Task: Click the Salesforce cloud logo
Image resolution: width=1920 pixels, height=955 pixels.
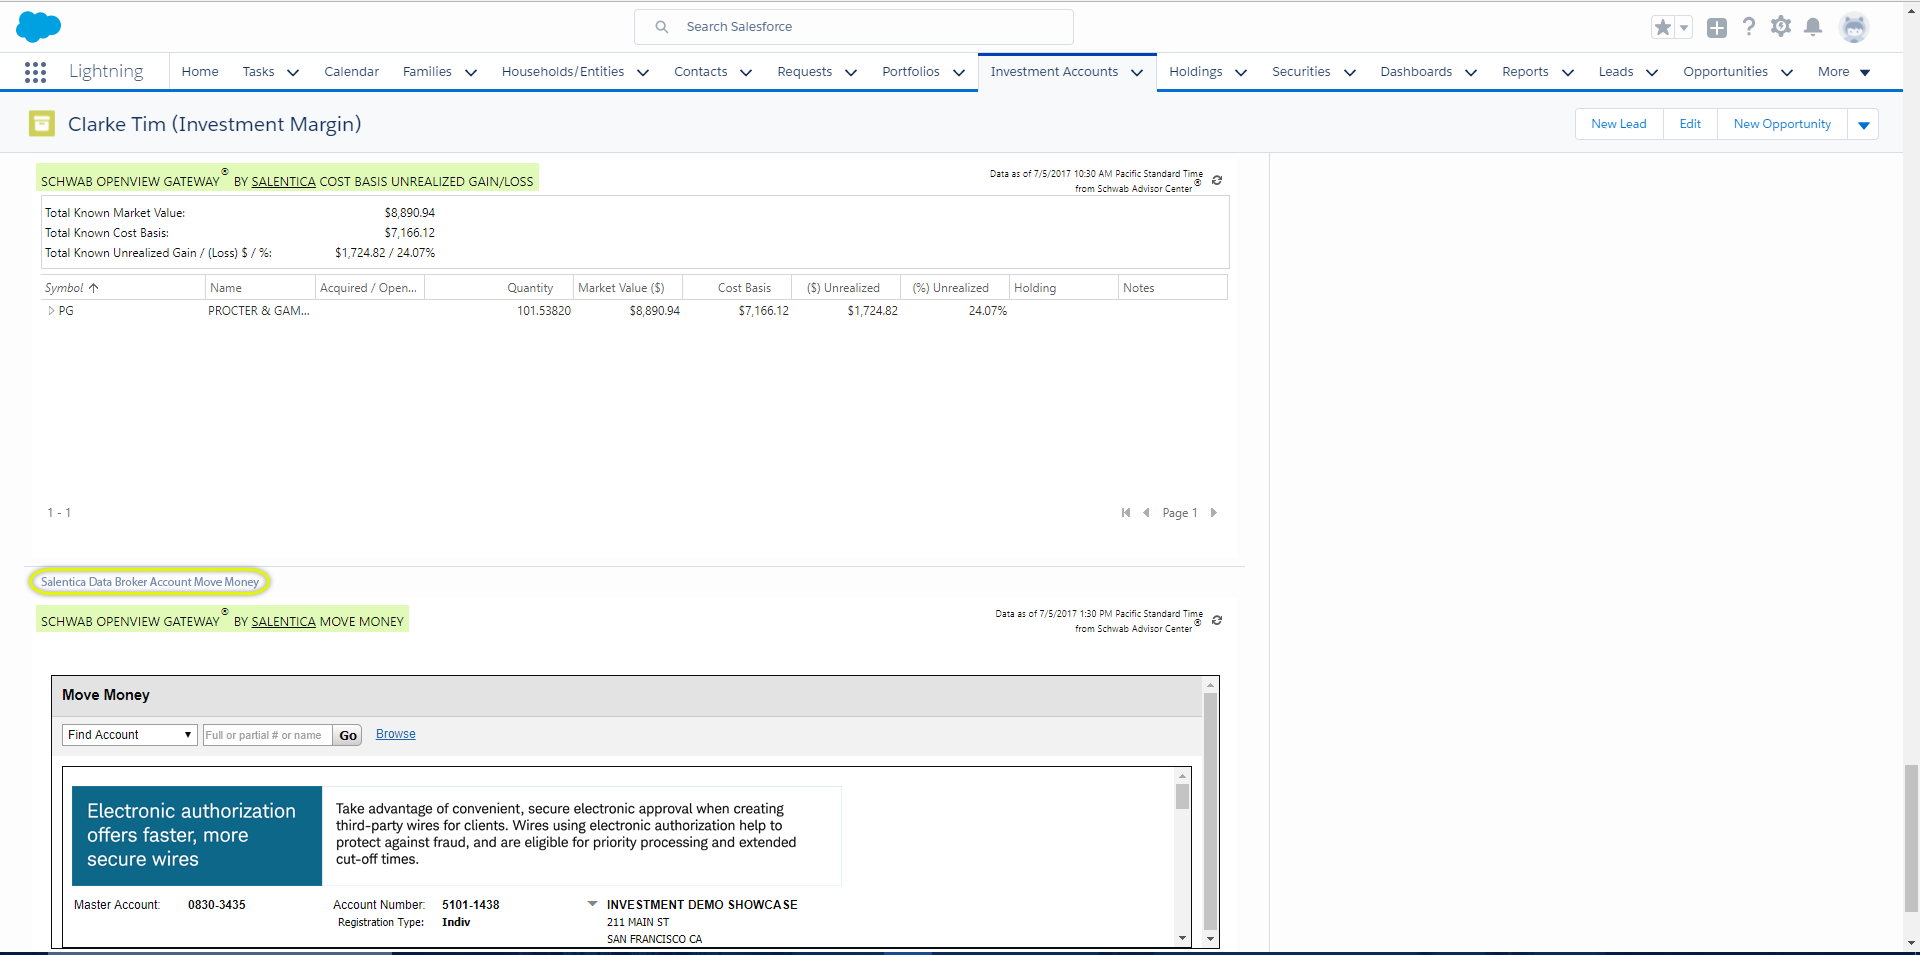Action: click(x=38, y=26)
